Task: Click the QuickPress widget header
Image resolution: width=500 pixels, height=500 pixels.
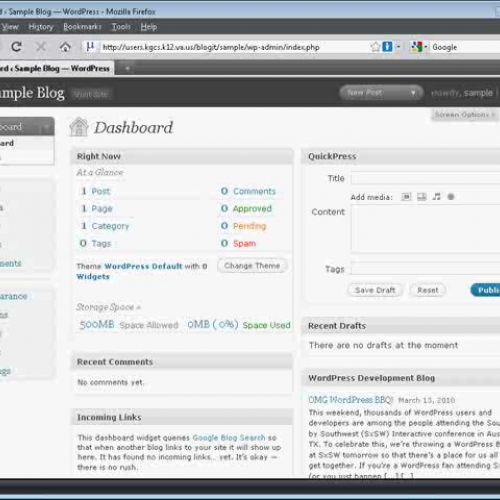Action: 401,156
